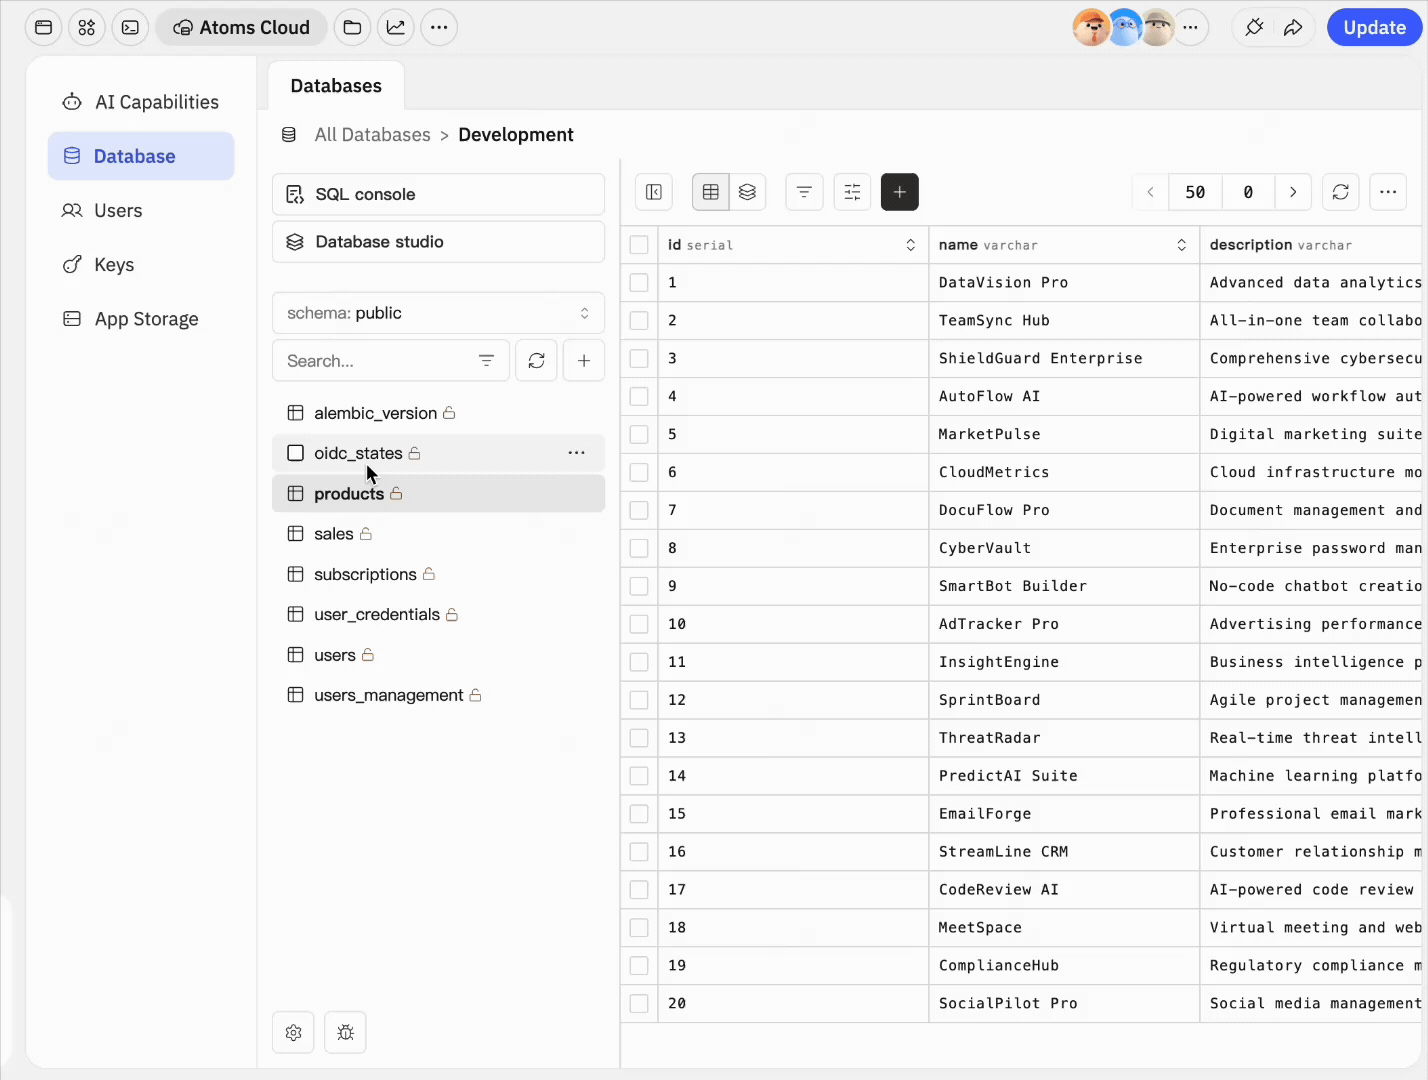Check the row checkbox for MarketPulse
The image size is (1428, 1080).
[x=639, y=434]
